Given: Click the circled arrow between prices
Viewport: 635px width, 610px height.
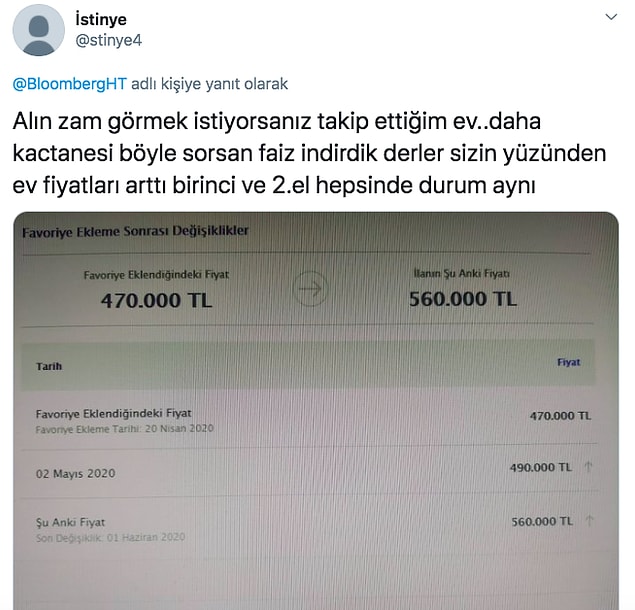Looking at the screenshot, I should 310,288.
